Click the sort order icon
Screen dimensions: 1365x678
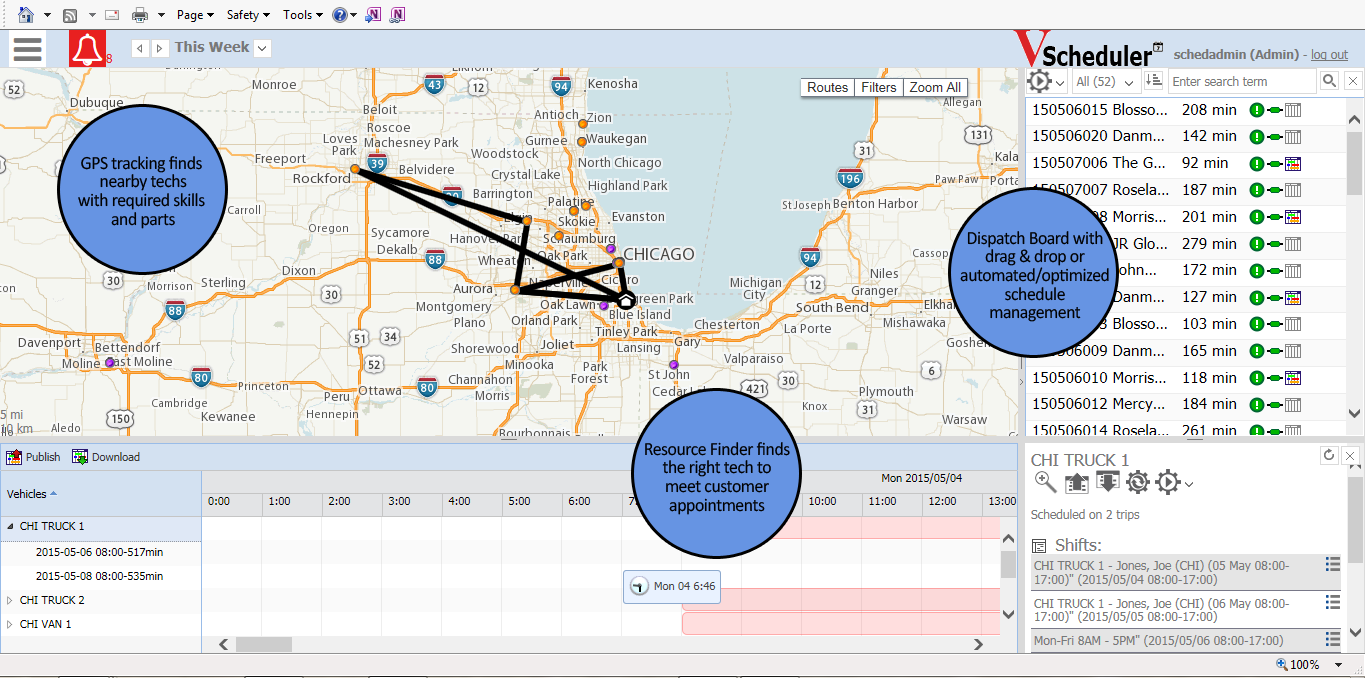point(1154,81)
